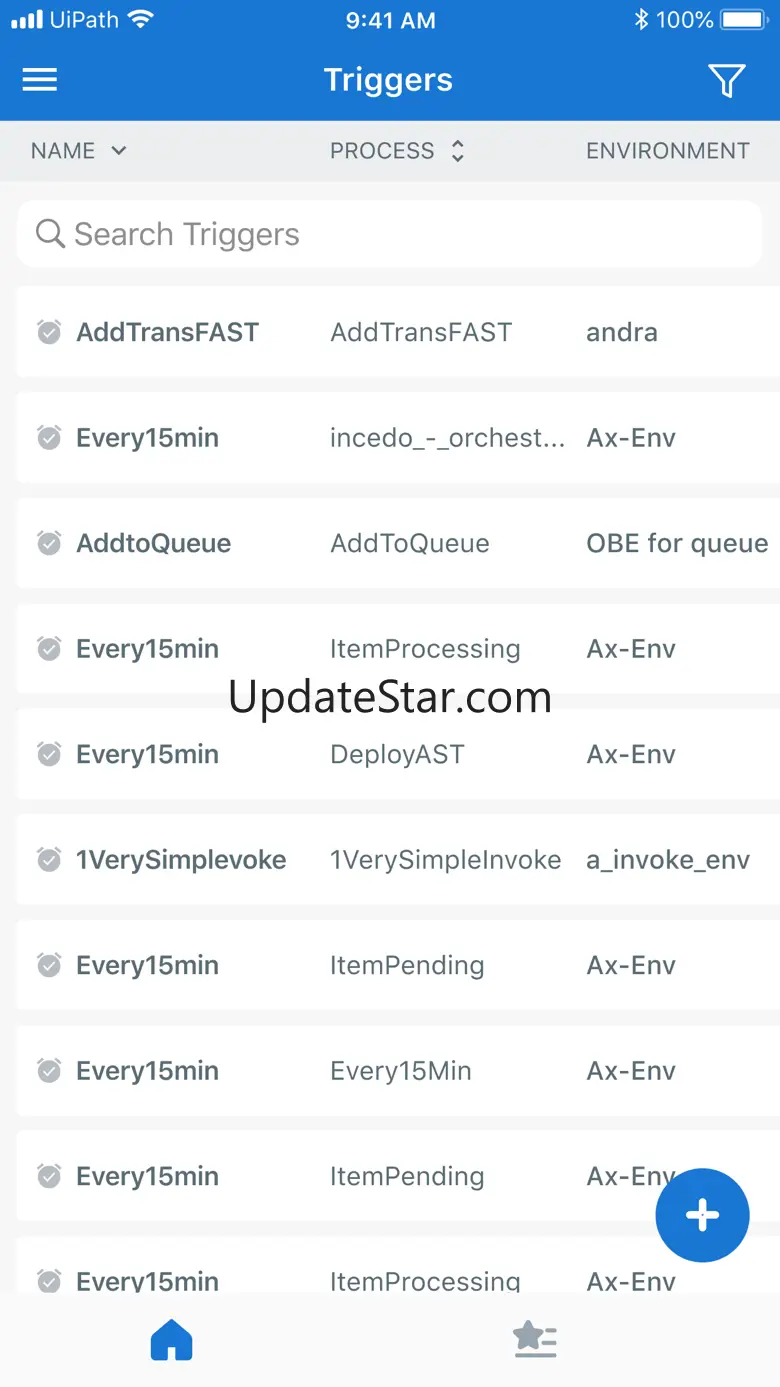
Task: Click the Wi-Fi status icon
Action: (x=141, y=20)
